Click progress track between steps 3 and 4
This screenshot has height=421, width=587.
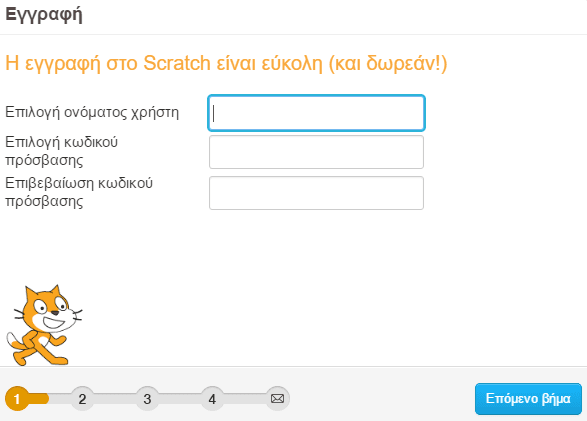pos(180,399)
